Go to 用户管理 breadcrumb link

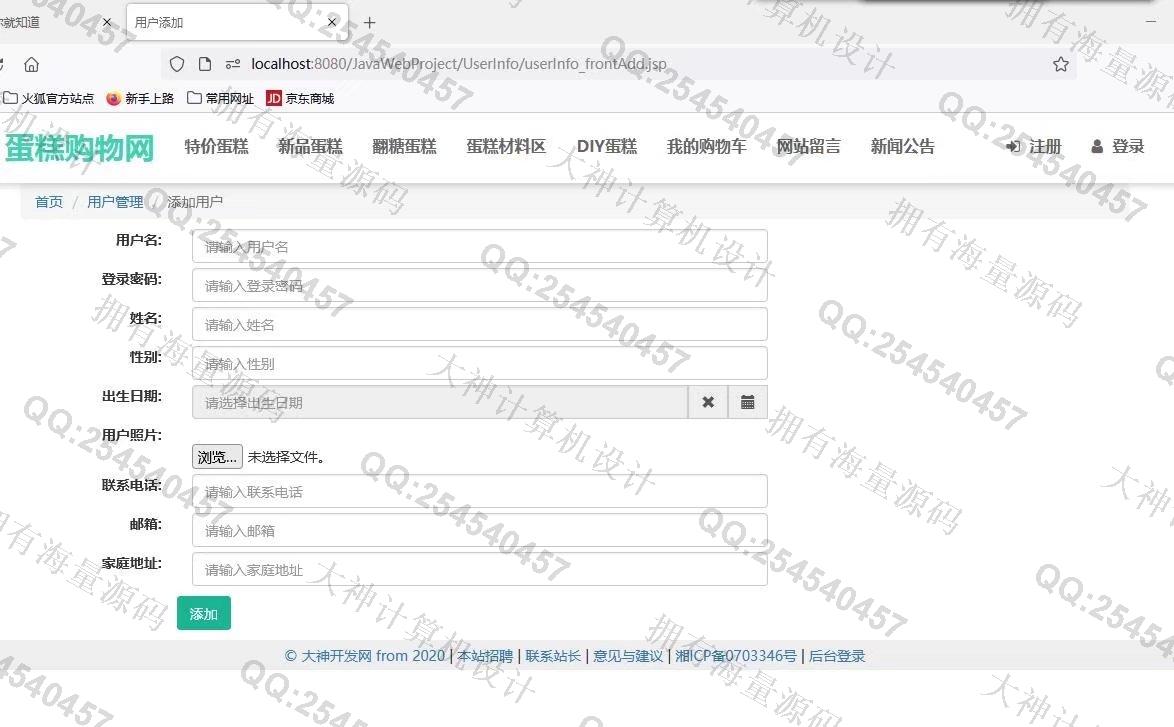pyautogui.click(x=115, y=202)
